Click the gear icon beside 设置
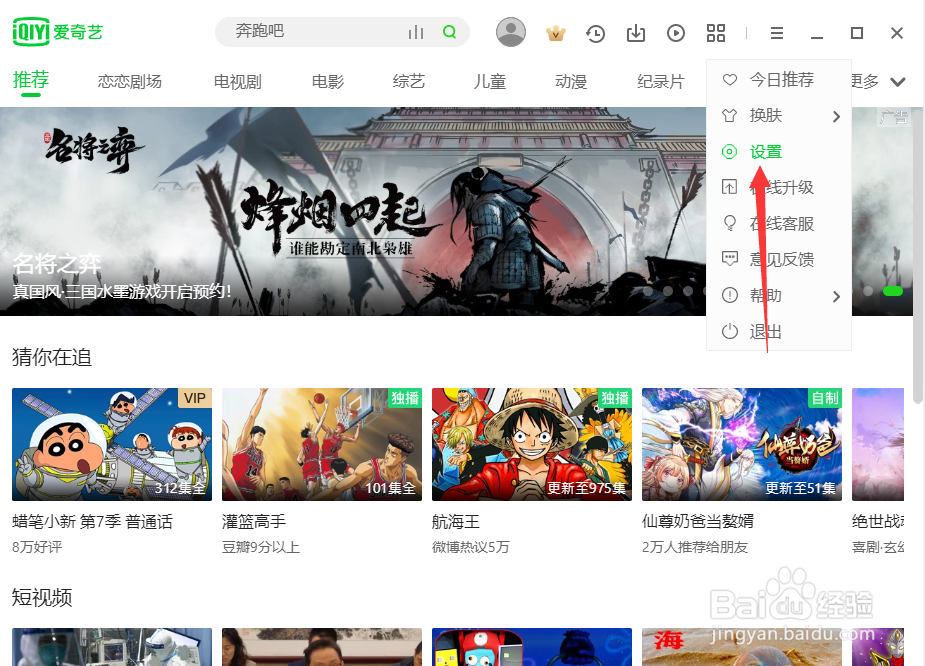This screenshot has height=666, width=925. [x=730, y=152]
